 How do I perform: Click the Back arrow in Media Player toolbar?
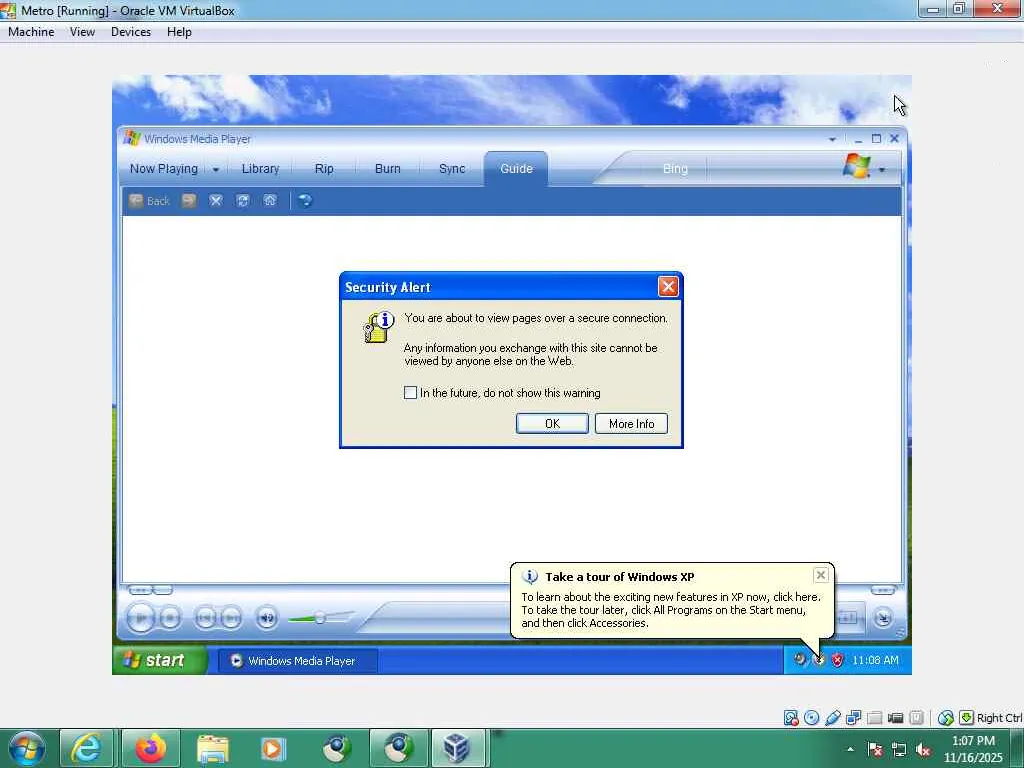coord(136,200)
